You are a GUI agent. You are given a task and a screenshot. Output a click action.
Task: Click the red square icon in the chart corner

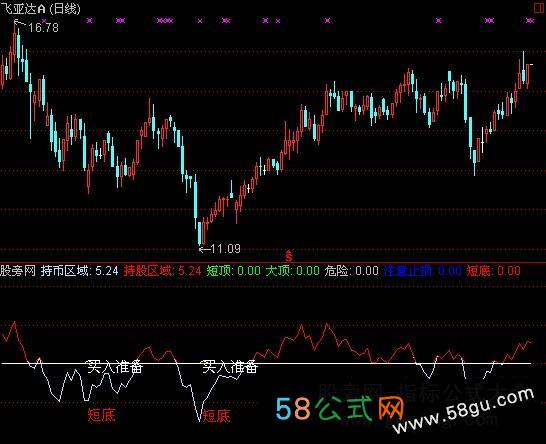coord(540,8)
